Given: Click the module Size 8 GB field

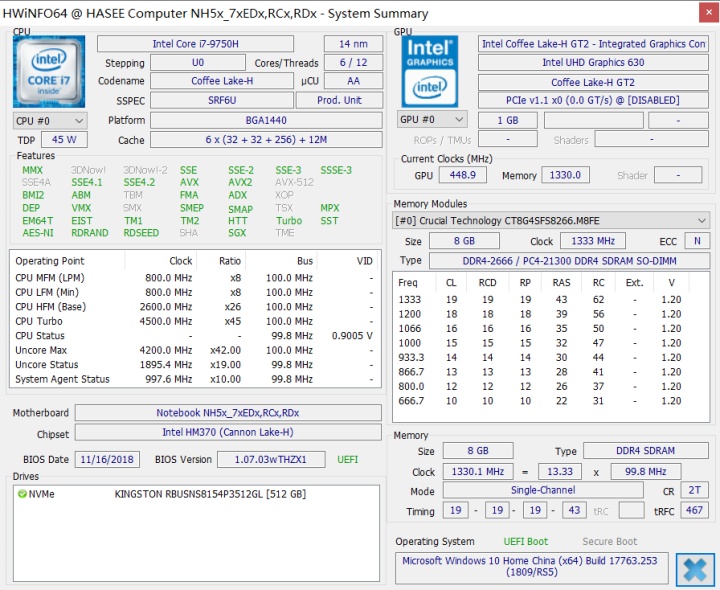Looking at the screenshot, I should (464, 241).
